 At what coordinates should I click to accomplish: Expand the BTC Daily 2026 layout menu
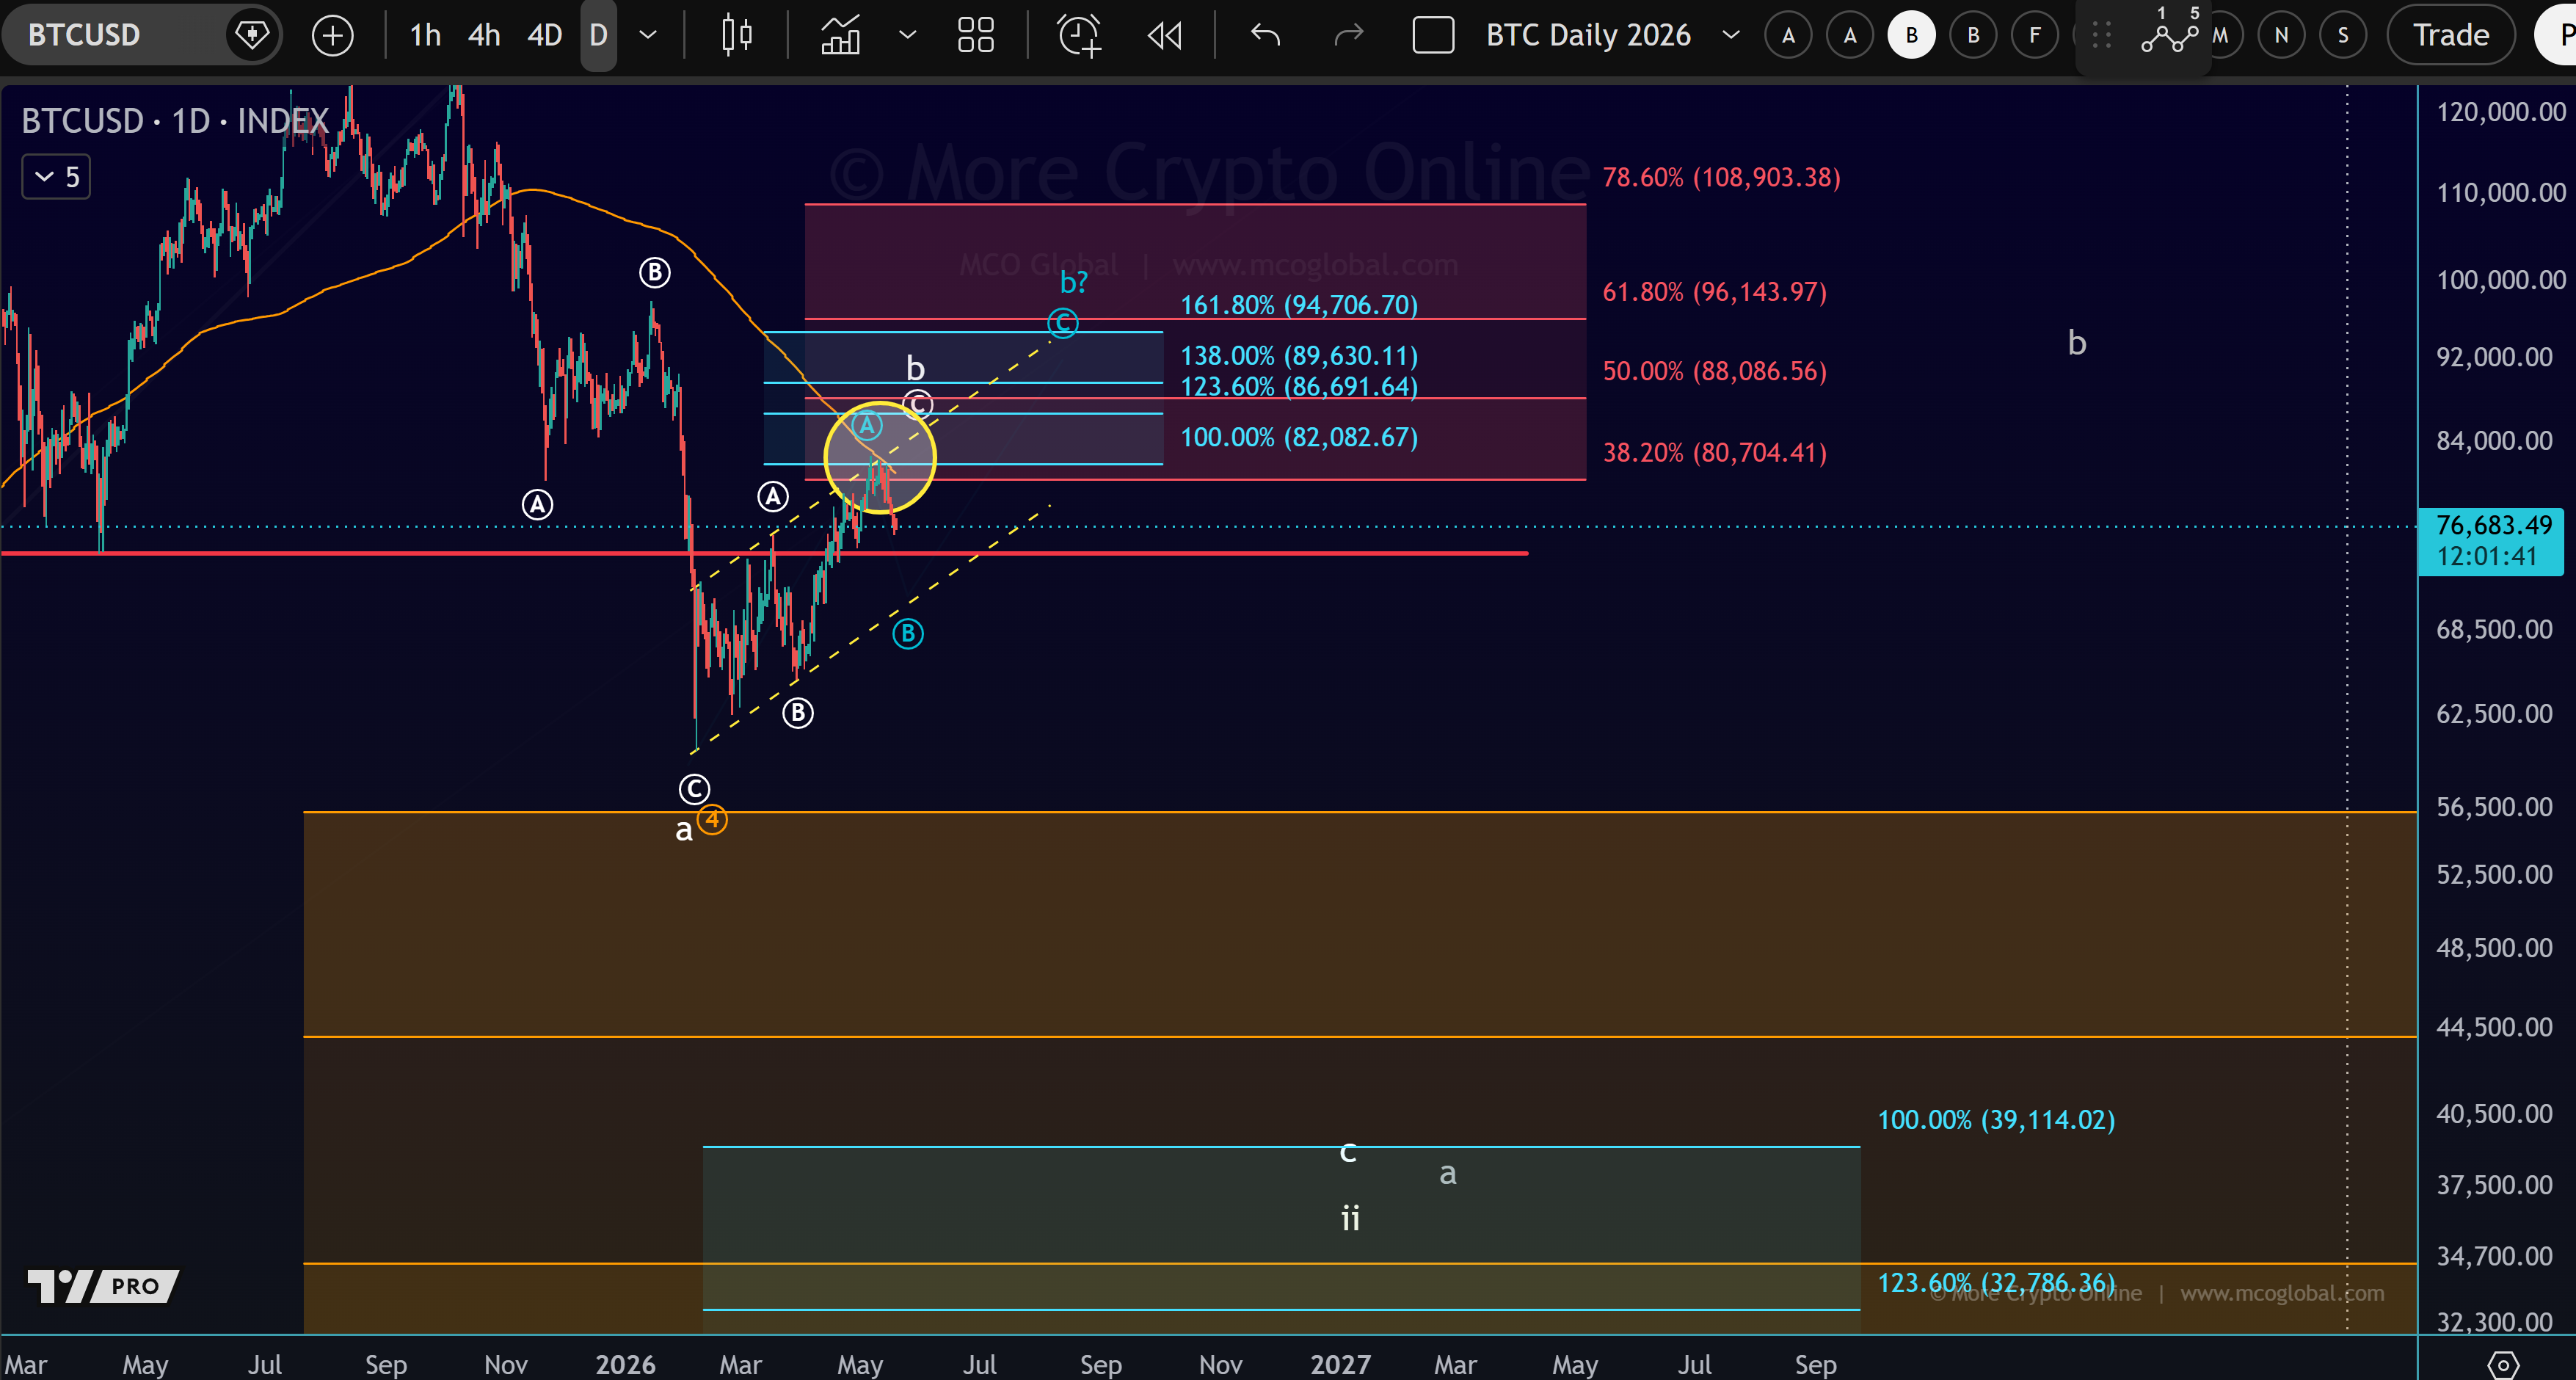pyautogui.click(x=1731, y=36)
